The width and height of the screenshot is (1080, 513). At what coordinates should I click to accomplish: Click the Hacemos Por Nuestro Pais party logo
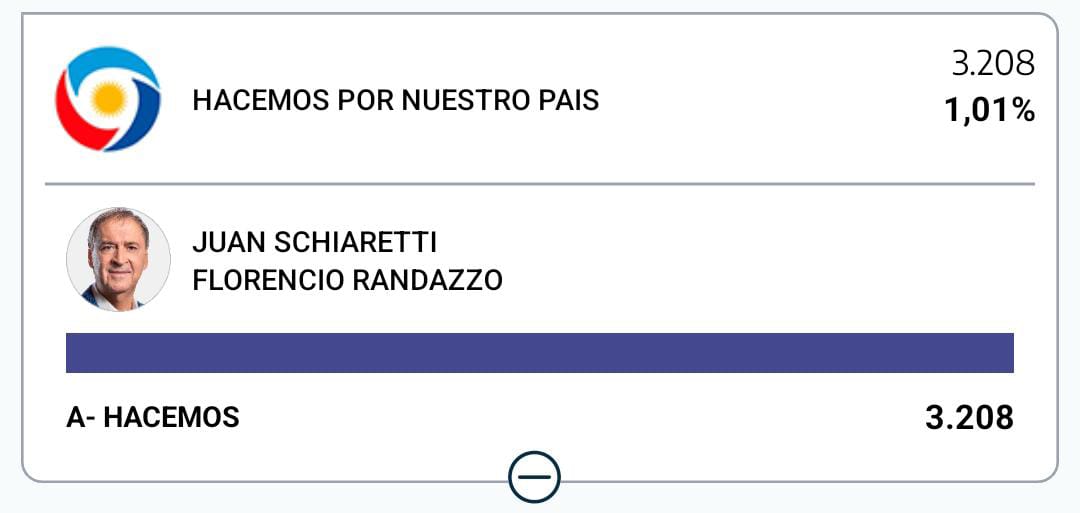pos(107,99)
